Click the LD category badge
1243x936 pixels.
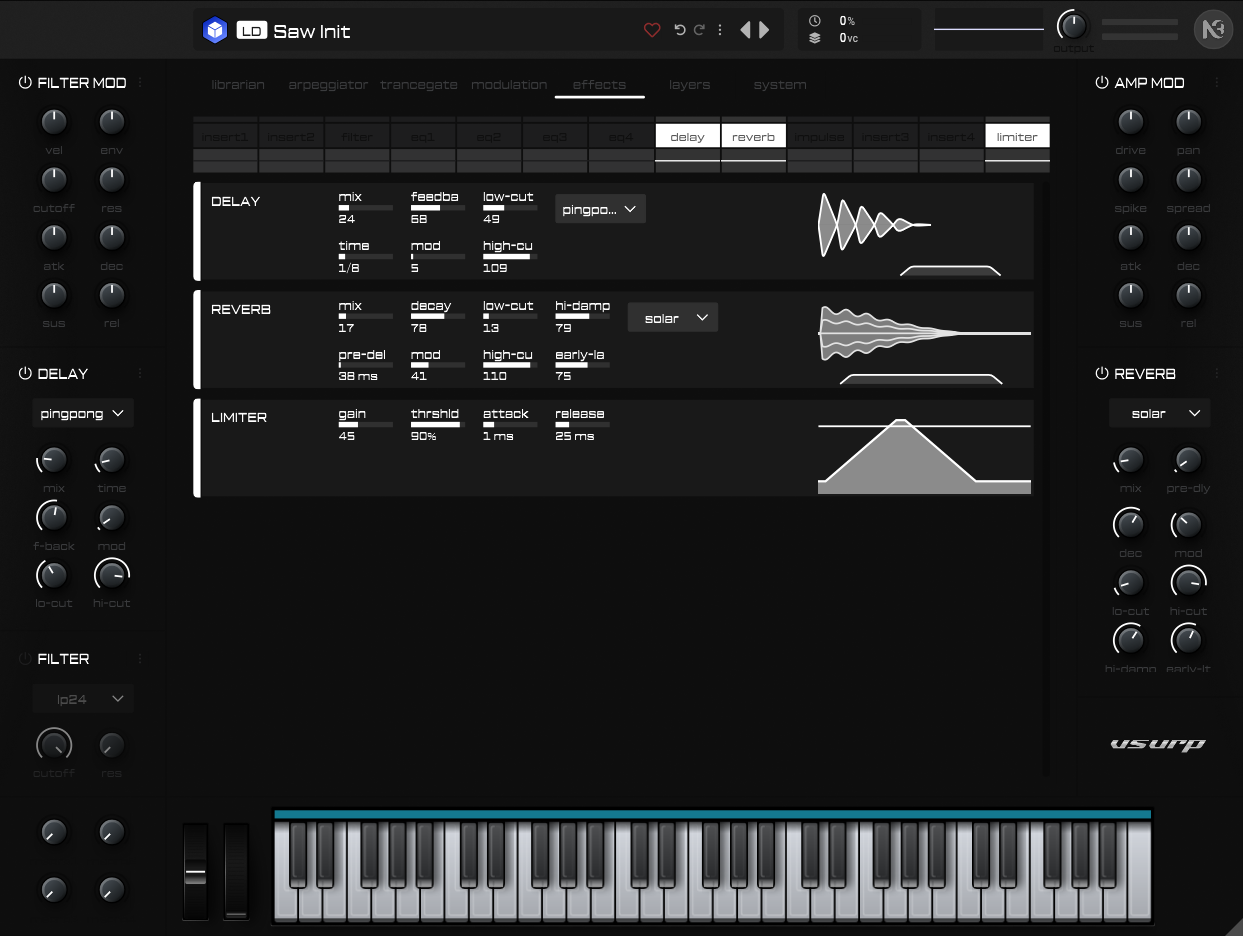(x=251, y=31)
